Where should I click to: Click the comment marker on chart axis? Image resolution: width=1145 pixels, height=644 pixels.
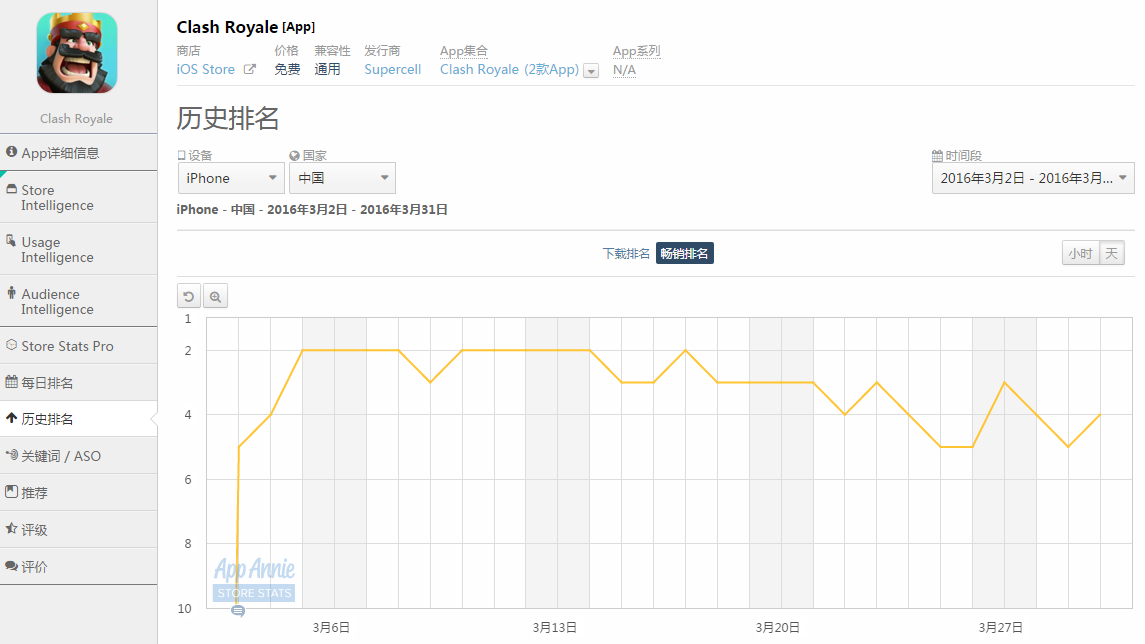238,611
